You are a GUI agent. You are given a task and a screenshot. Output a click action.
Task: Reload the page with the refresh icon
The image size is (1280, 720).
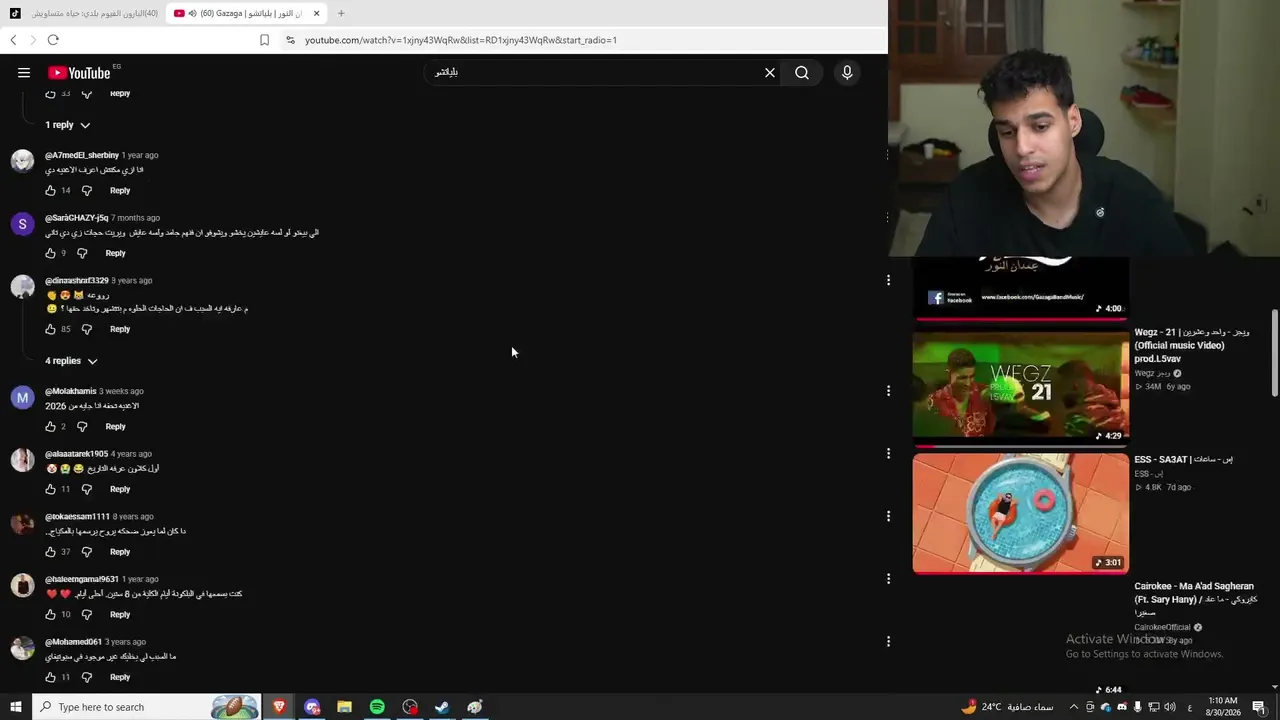(53, 40)
